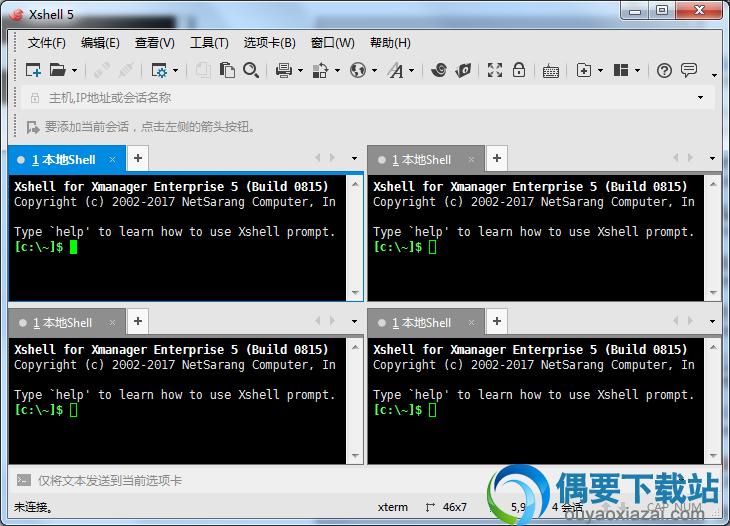Open tab list dropdown in bottom-right pane

(x=712, y=322)
